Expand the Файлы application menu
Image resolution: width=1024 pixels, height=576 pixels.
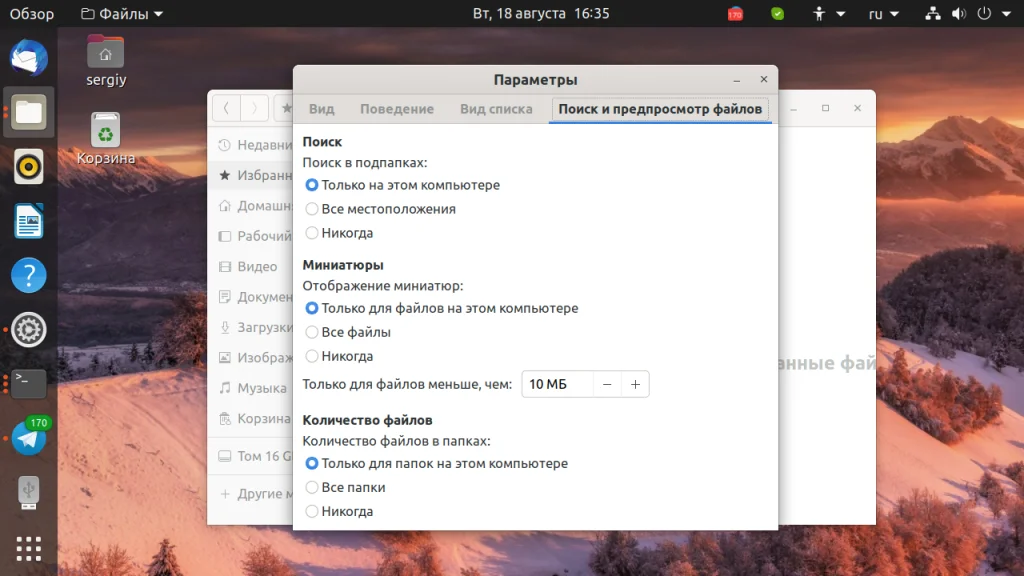point(122,14)
